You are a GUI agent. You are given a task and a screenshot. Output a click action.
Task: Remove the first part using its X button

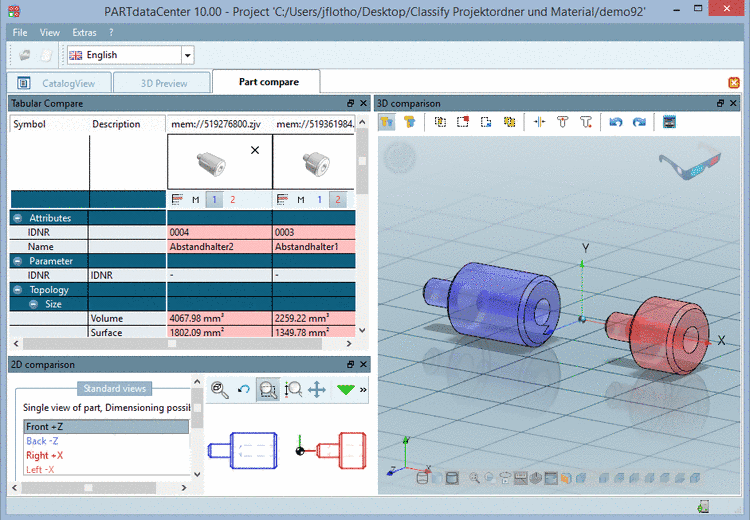pyautogui.click(x=255, y=149)
